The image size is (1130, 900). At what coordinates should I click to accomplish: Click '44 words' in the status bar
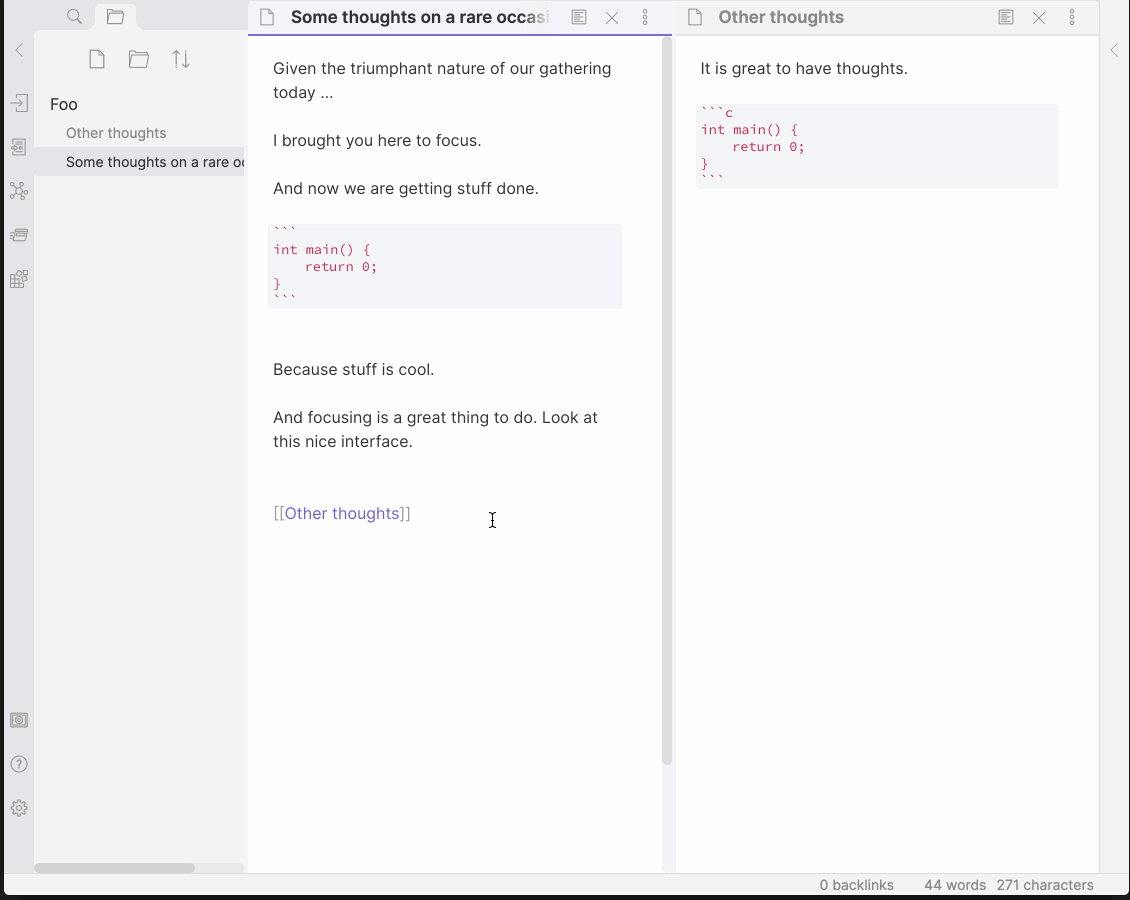click(x=955, y=885)
